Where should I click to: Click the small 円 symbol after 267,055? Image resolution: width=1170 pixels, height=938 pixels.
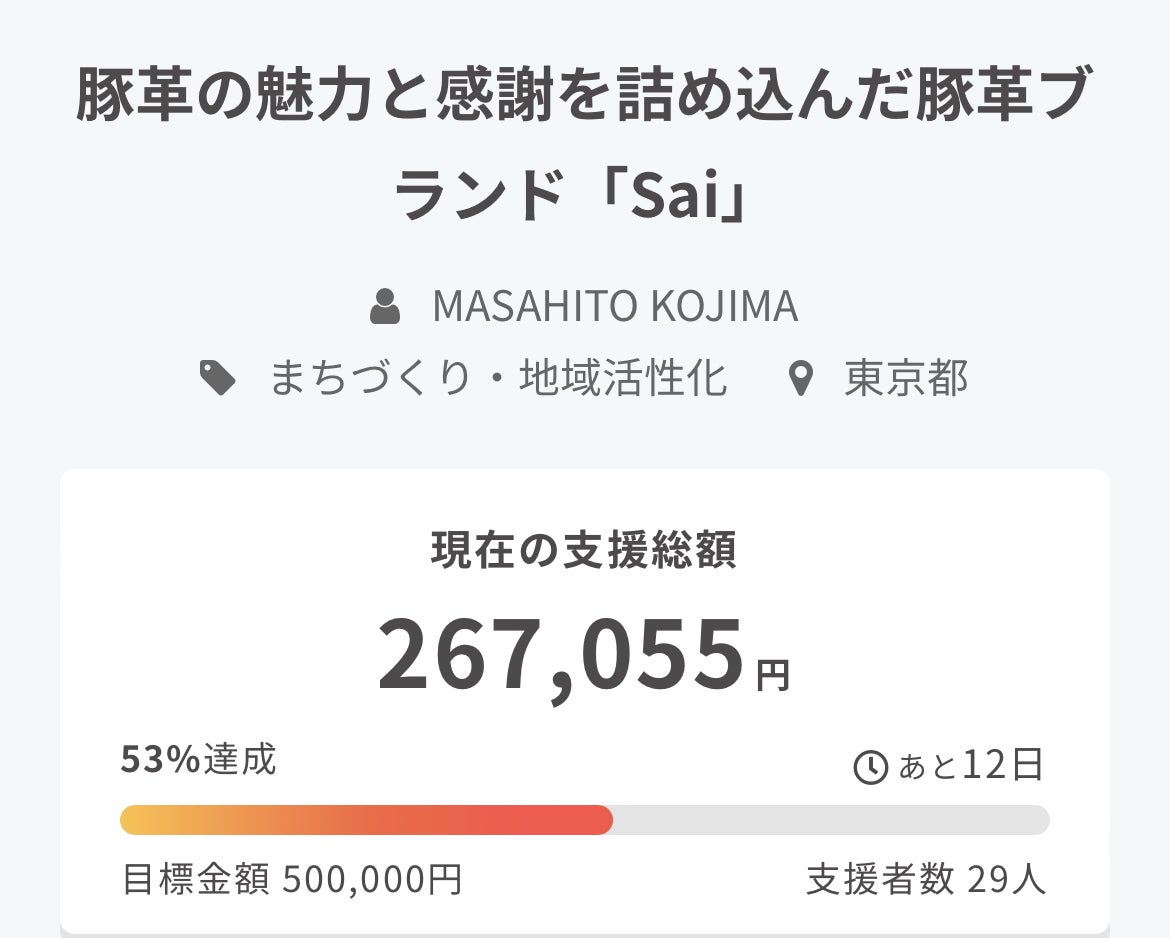(x=773, y=677)
